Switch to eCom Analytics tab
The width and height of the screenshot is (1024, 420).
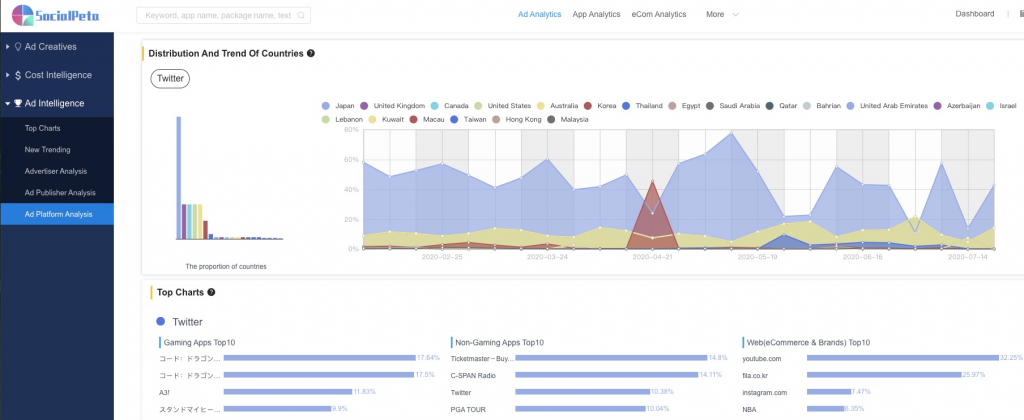tap(659, 14)
